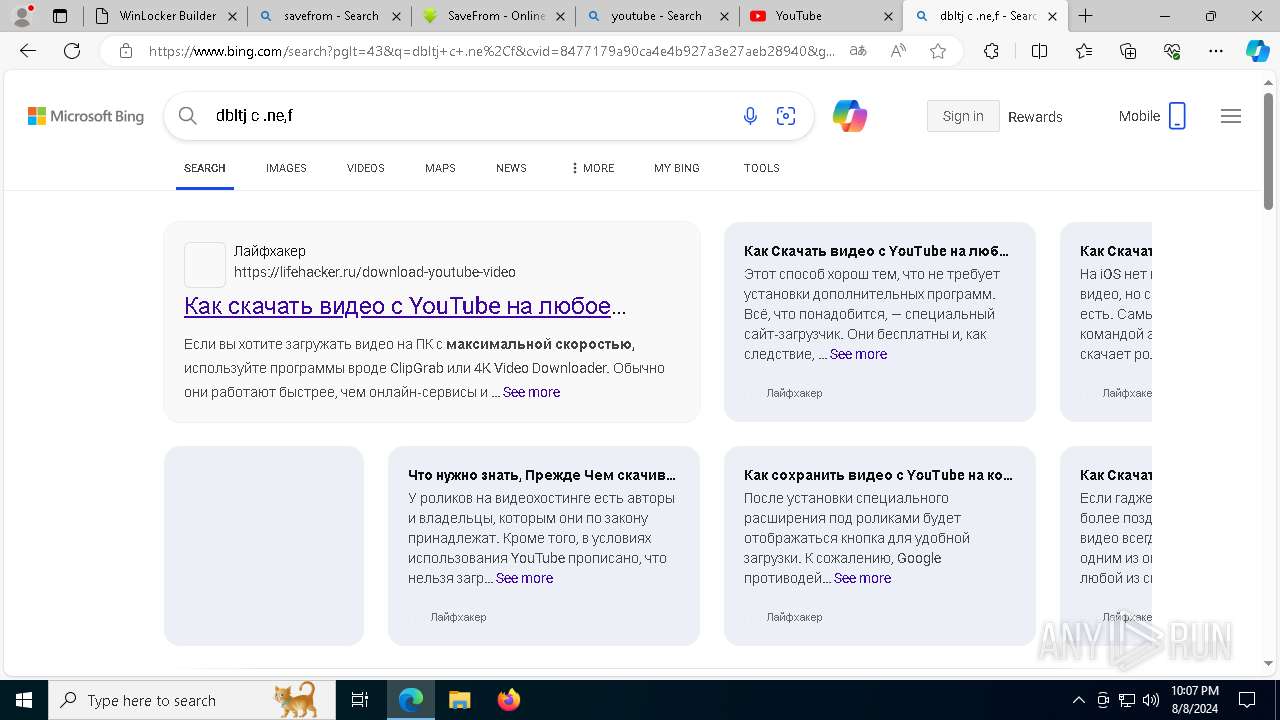This screenshot has height=720, width=1280.
Task: Close the current Bing search tab
Action: [1052, 16]
